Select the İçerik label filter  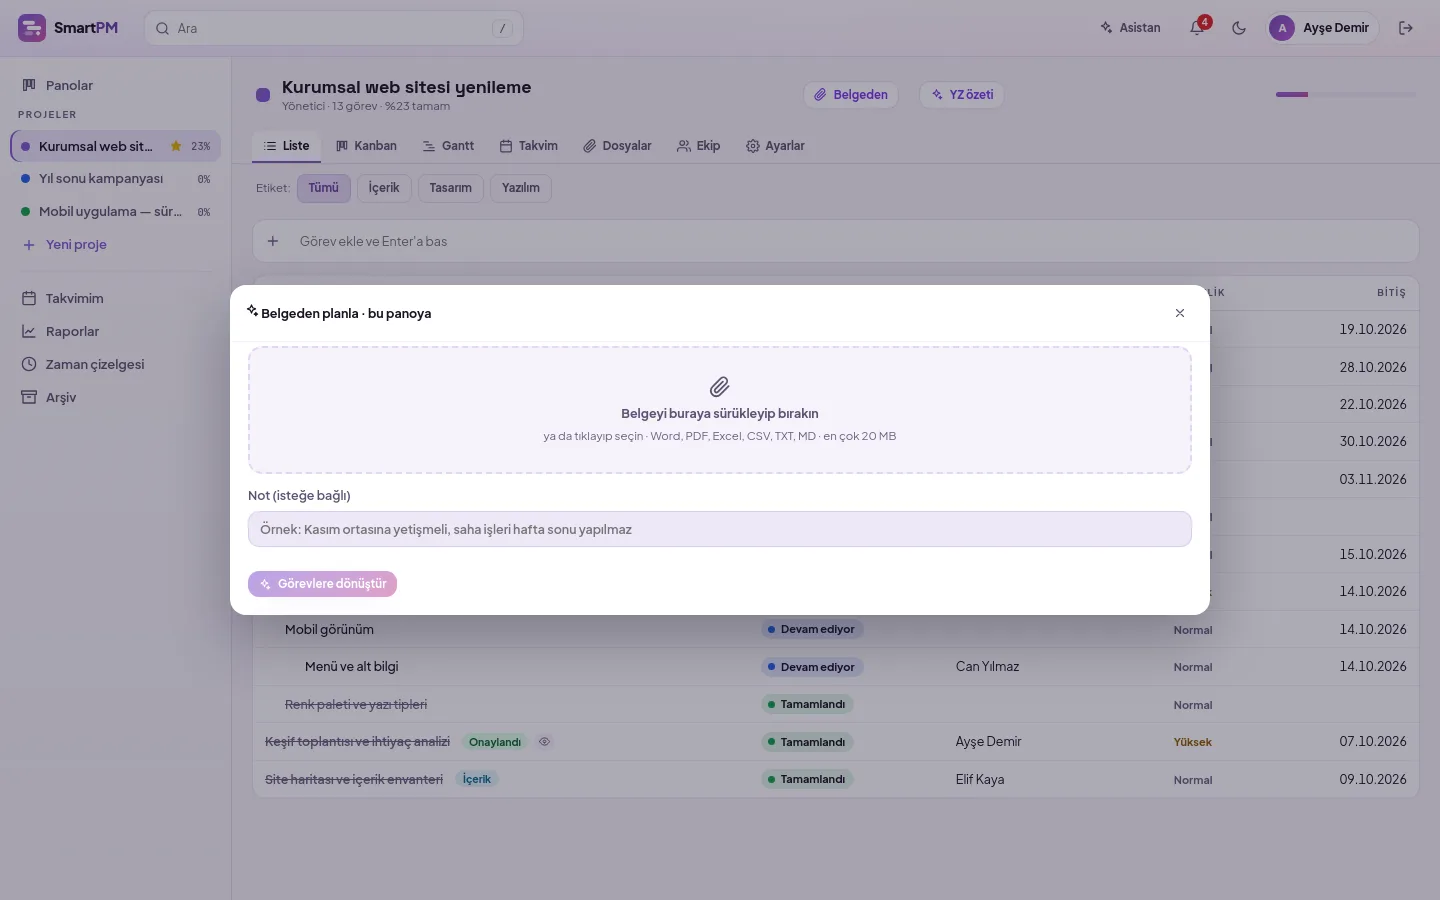[384, 188]
